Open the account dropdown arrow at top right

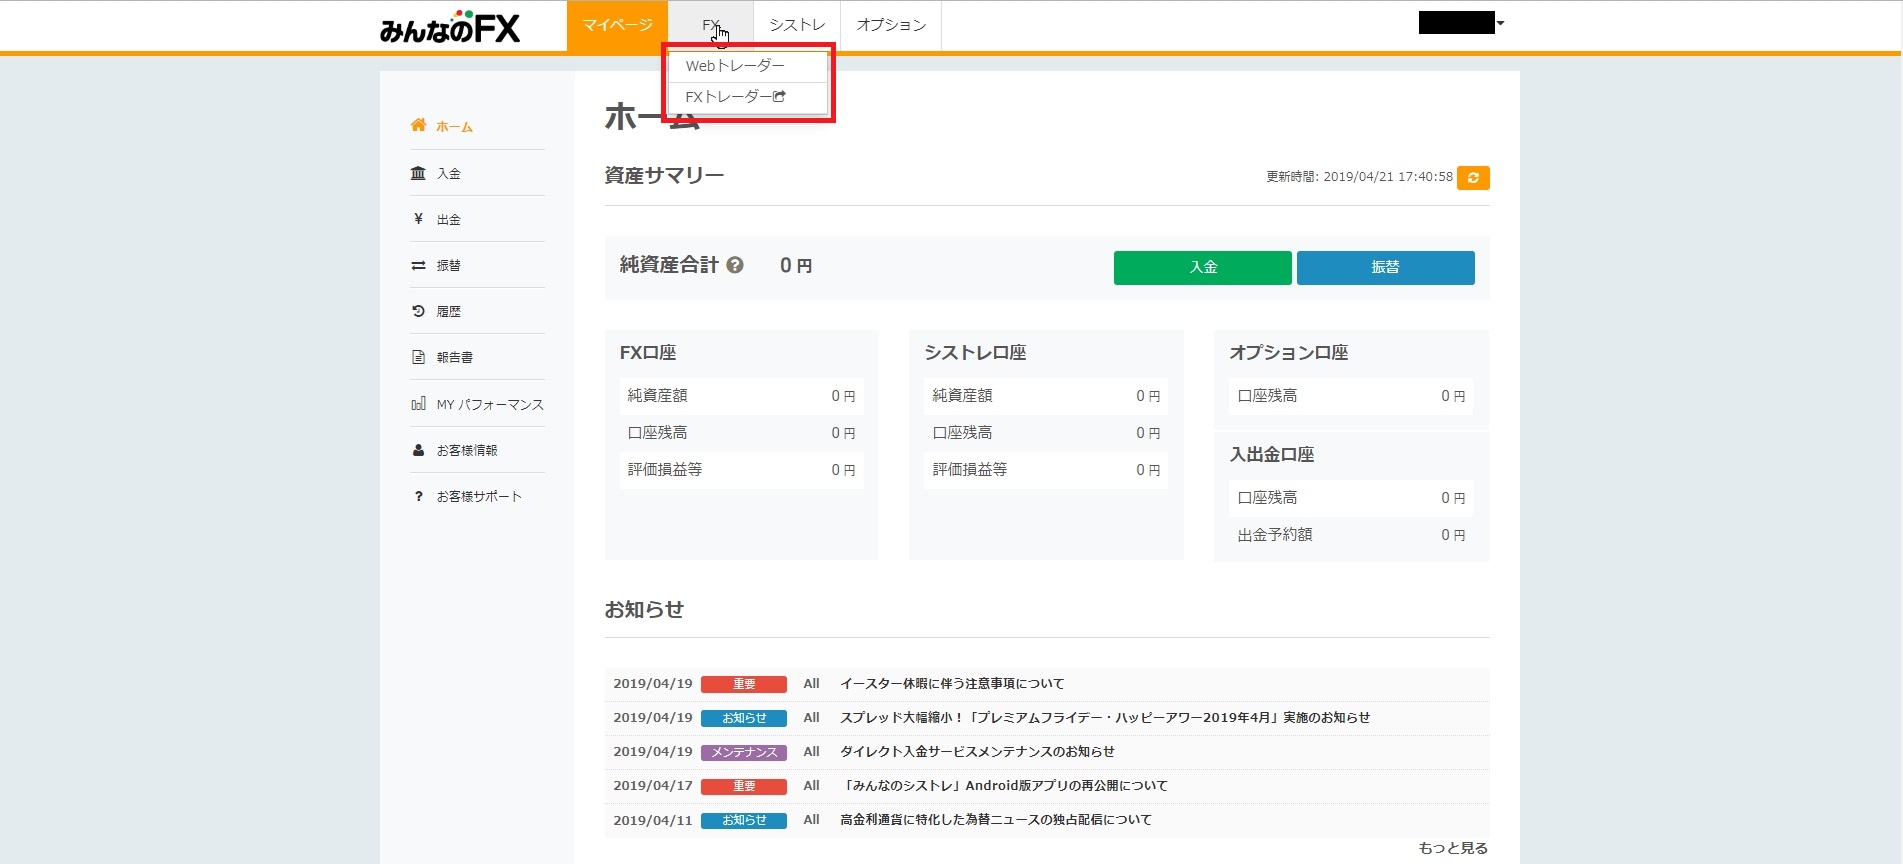(1500, 23)
